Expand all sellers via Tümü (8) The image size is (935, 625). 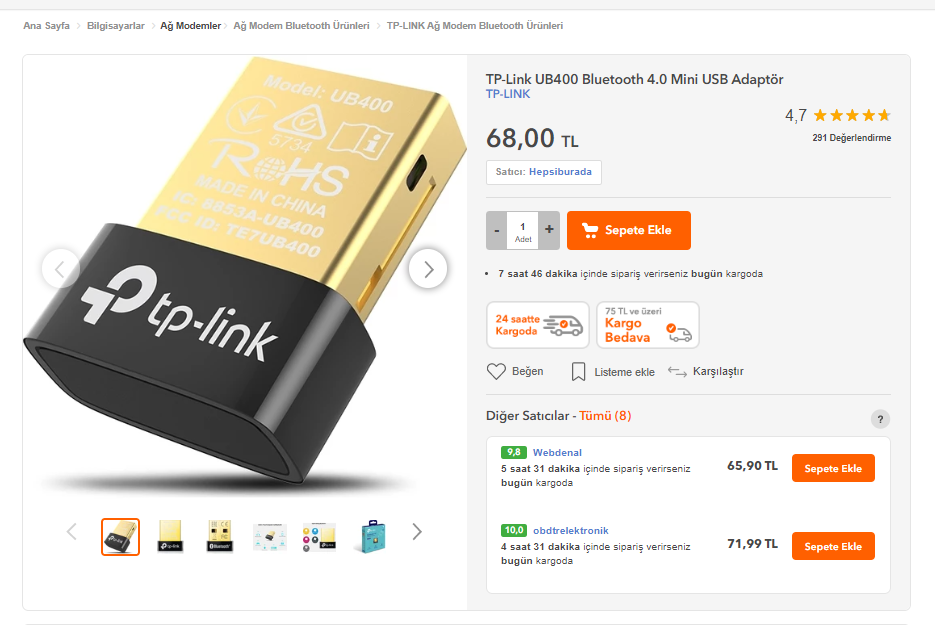[605, 416]
